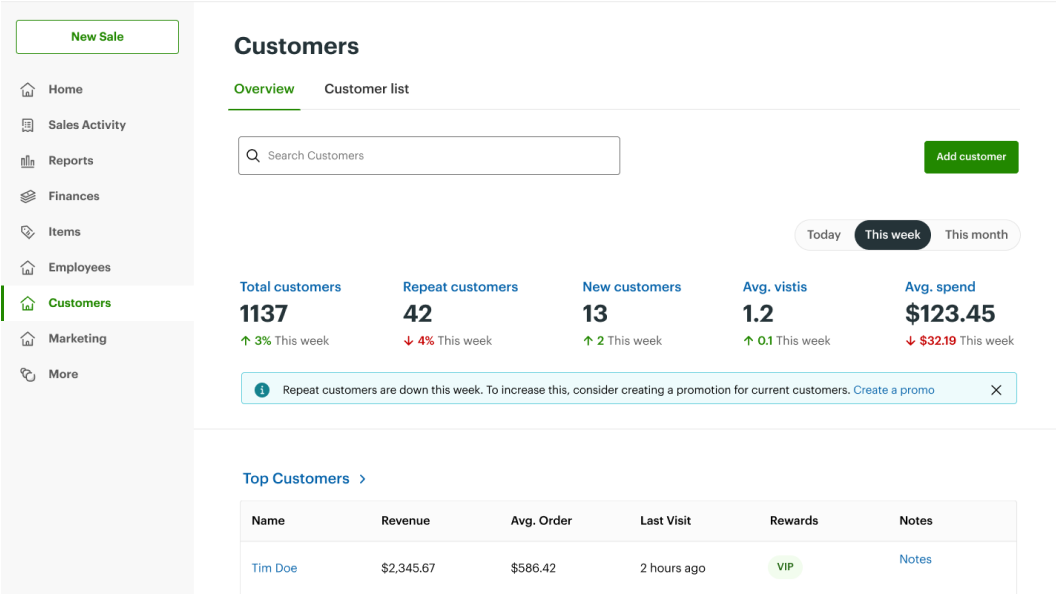Click the 1137 total customers value
The height and width of the screenshot is (594, 1056).
coord(263,314)
